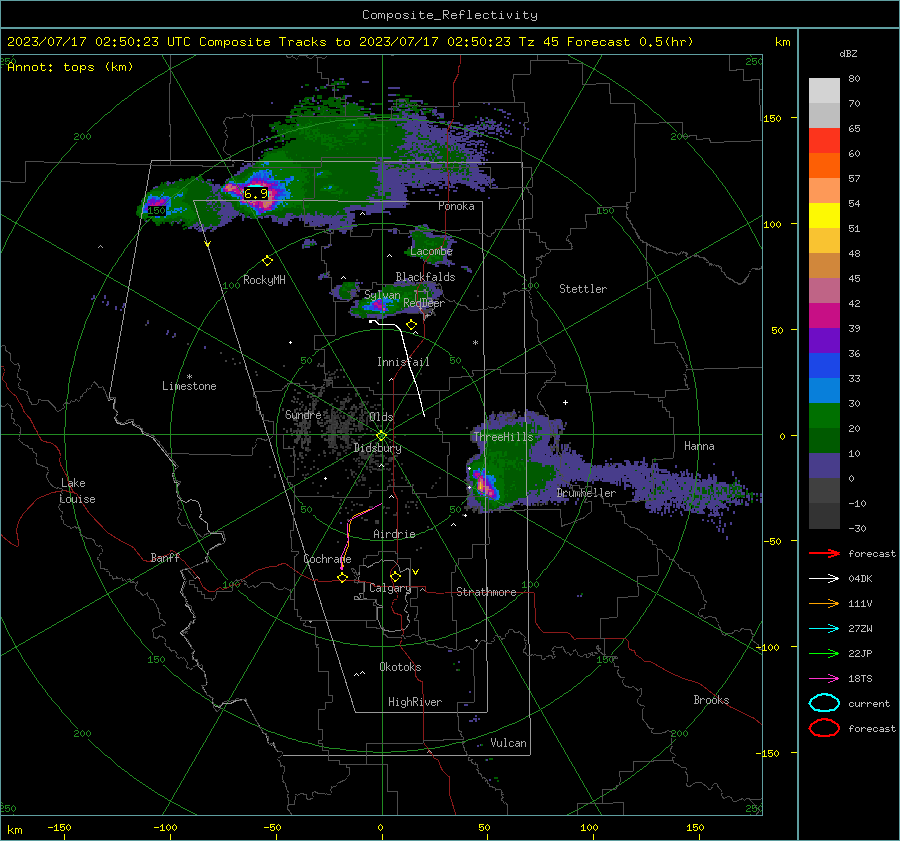Click the dBZ legend heading

coord(848,53)
